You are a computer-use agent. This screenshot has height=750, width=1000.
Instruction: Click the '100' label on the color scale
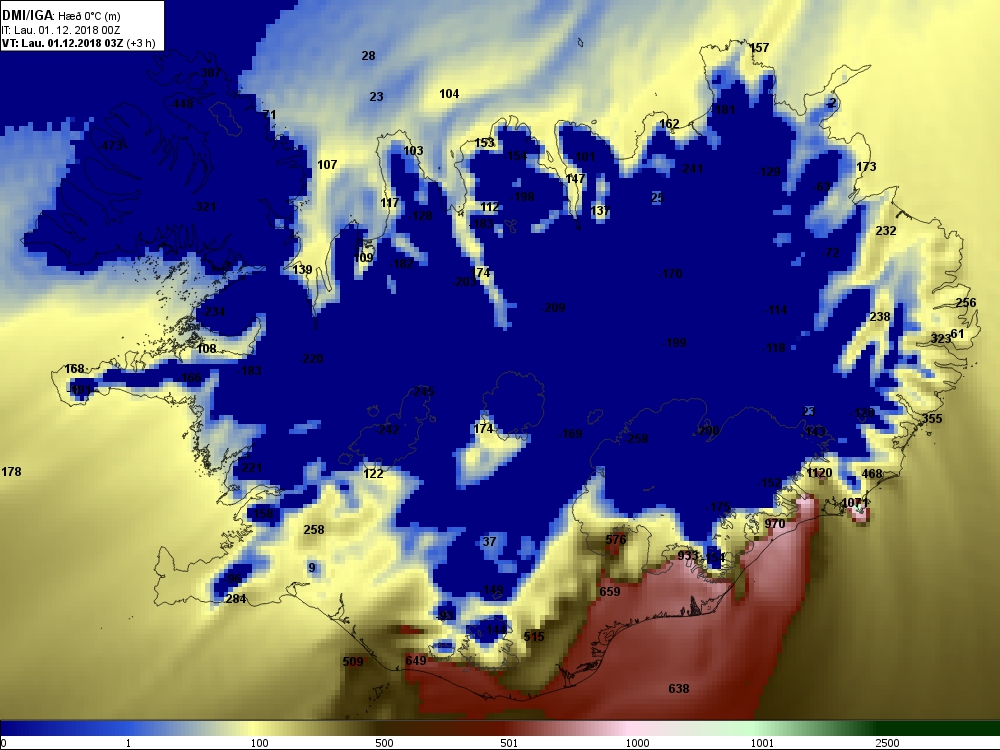pyautogui.click(x=260, y=743)
